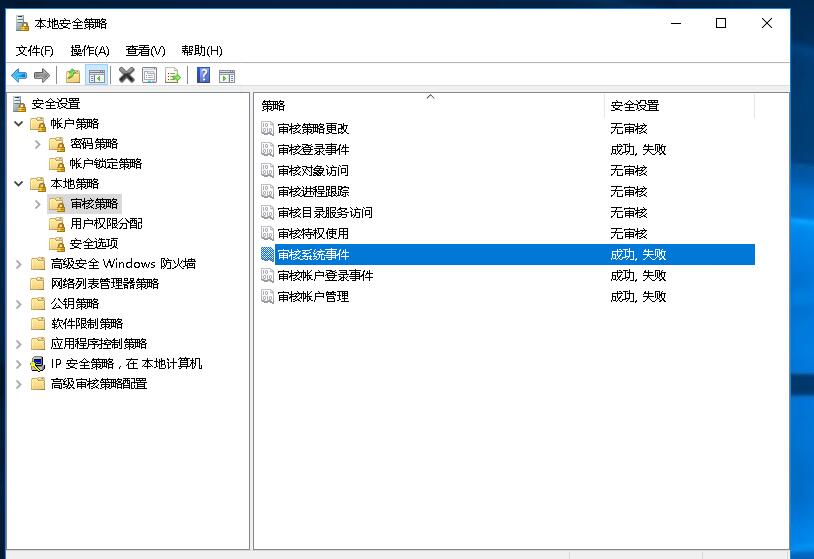
Task: Click the 帐户策略 folder icon
Action: pos(38,124)
